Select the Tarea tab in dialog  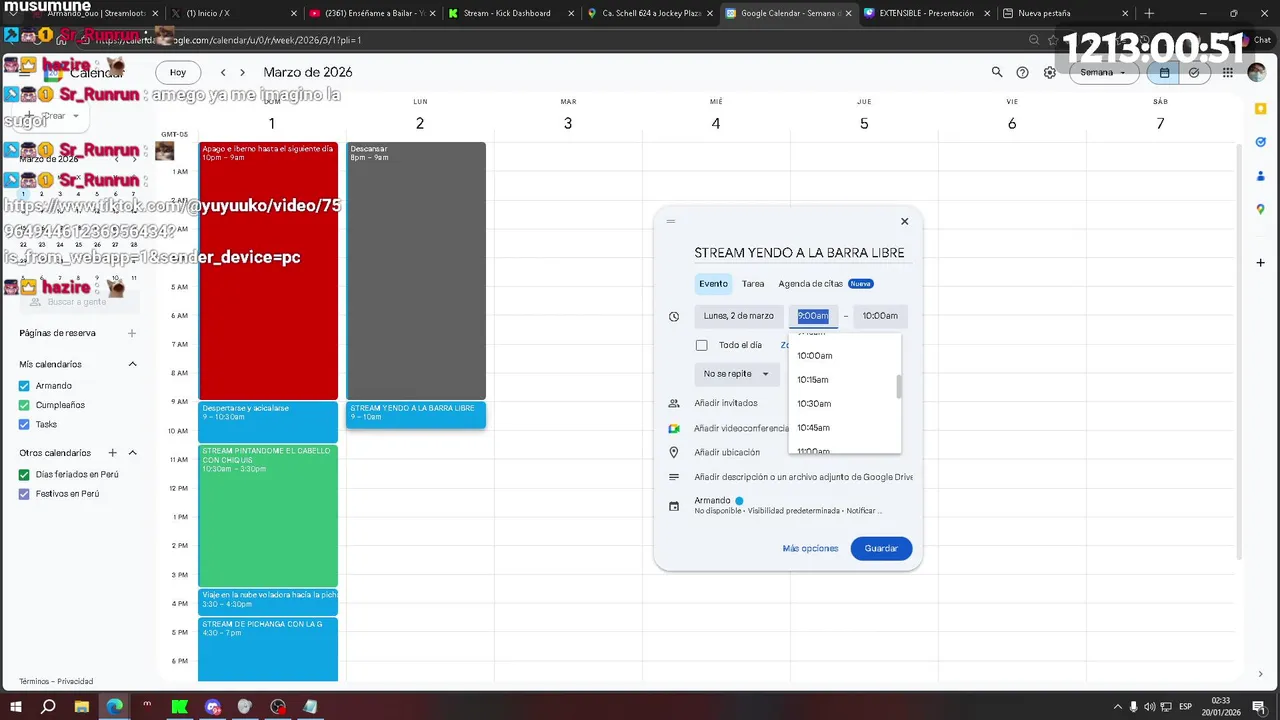(x=753, y=284)
